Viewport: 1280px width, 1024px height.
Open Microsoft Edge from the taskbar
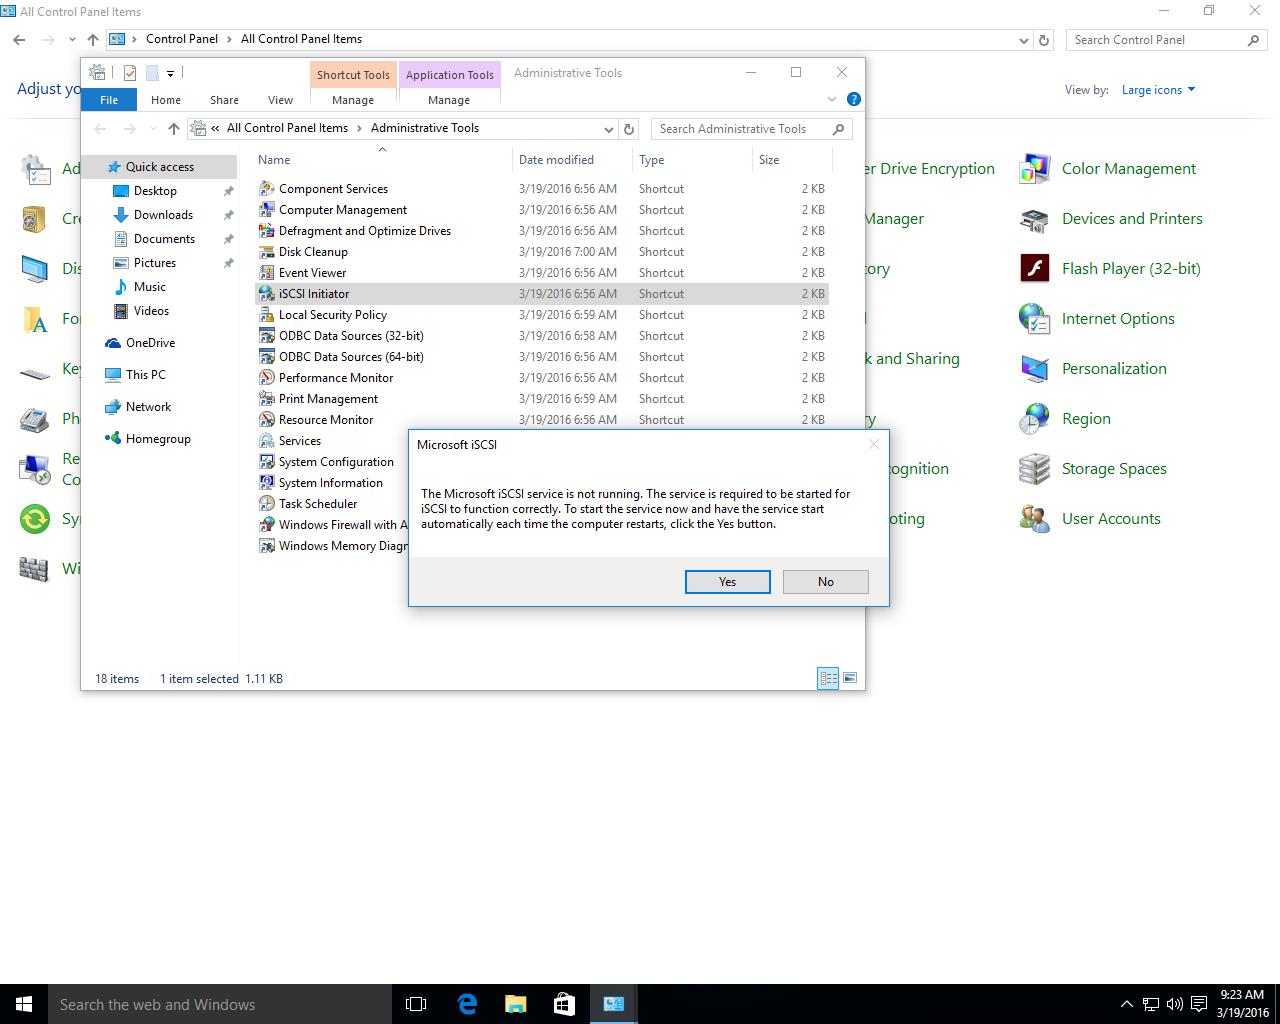pyautogui.click(x=466, y=1004)
